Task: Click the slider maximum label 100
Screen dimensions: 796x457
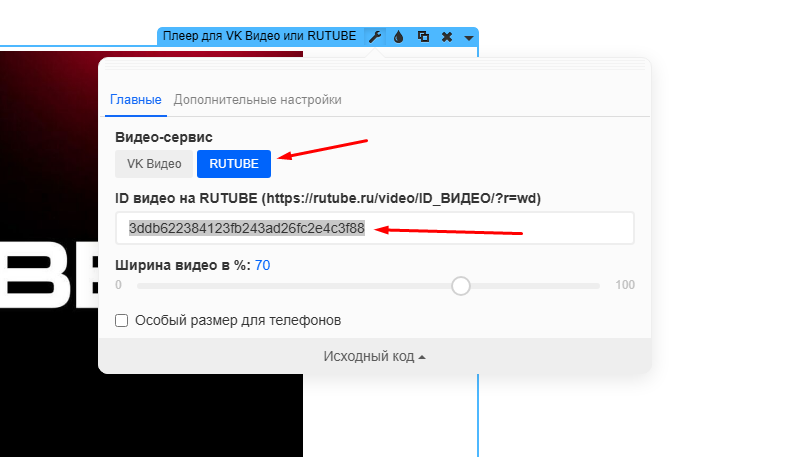Action: pos(625,285)
